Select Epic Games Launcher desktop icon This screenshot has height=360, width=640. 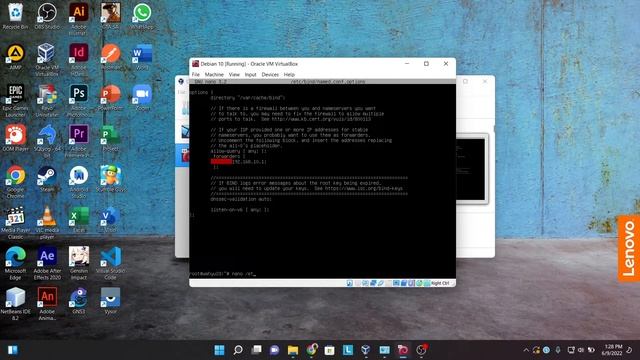coord(16,100)
